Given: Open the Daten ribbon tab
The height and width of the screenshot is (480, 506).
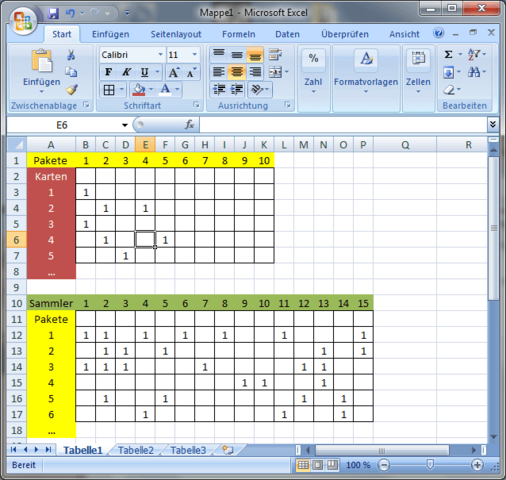Looking at the screenshot, I should pyautogui.click(x=287, y=34).
